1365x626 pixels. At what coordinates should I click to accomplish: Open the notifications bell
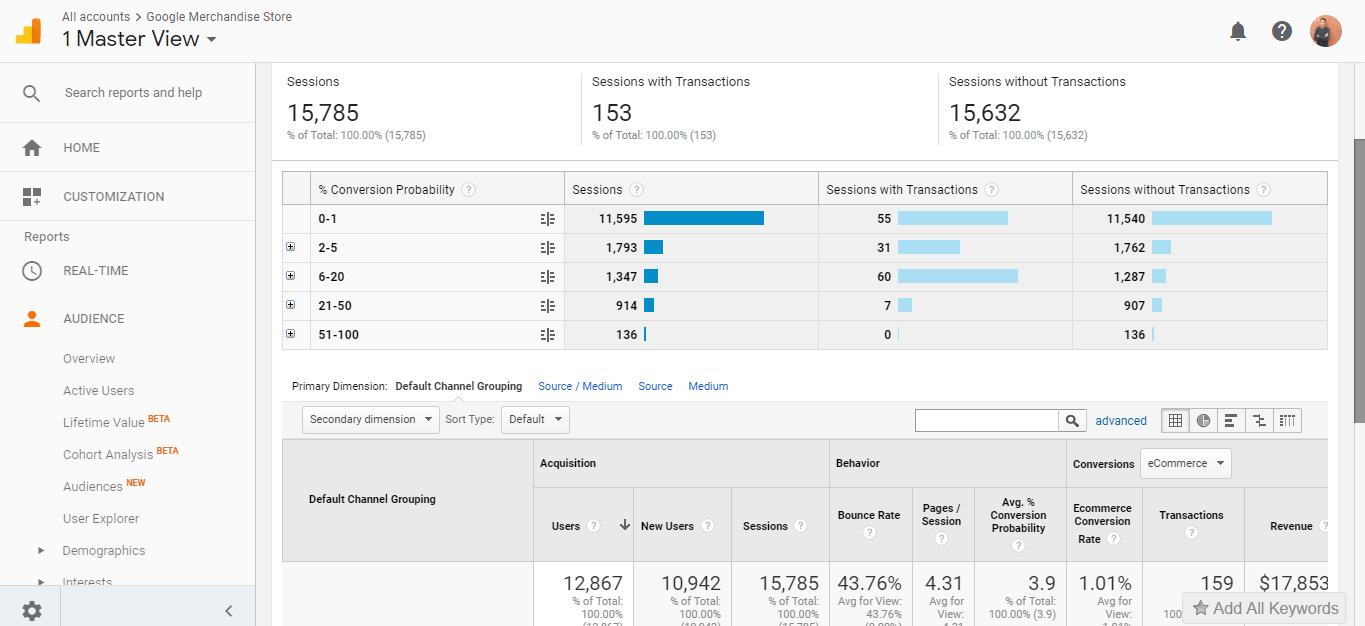(x=1237, y=31)
